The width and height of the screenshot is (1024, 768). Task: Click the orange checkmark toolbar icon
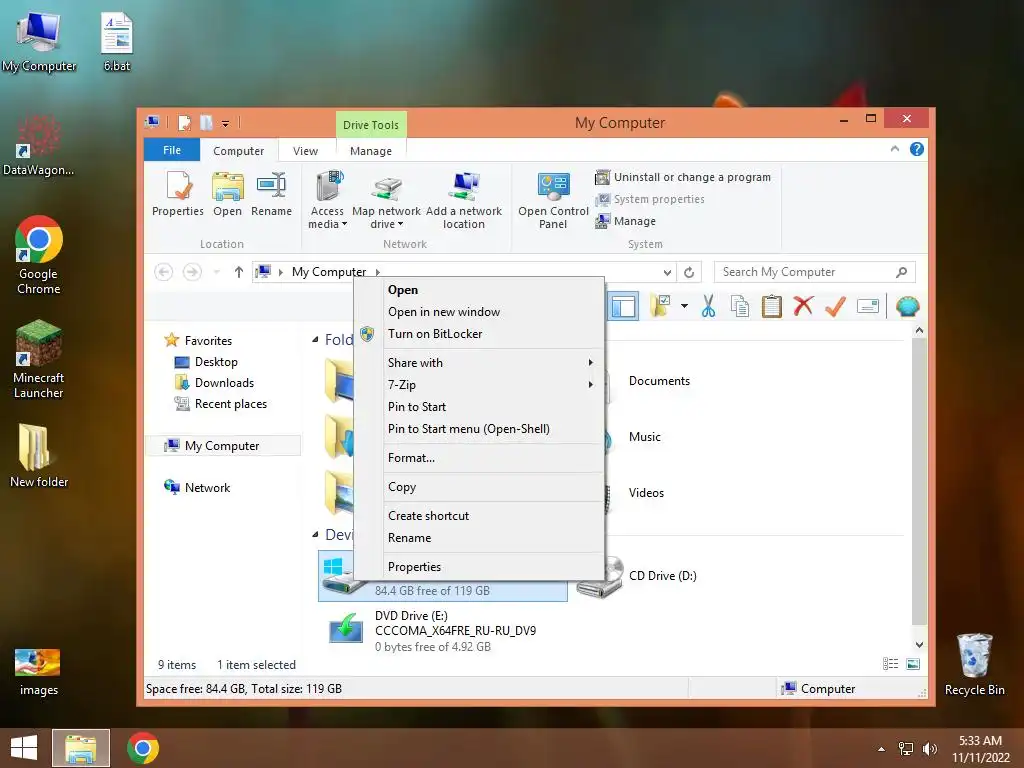[835, 306]
